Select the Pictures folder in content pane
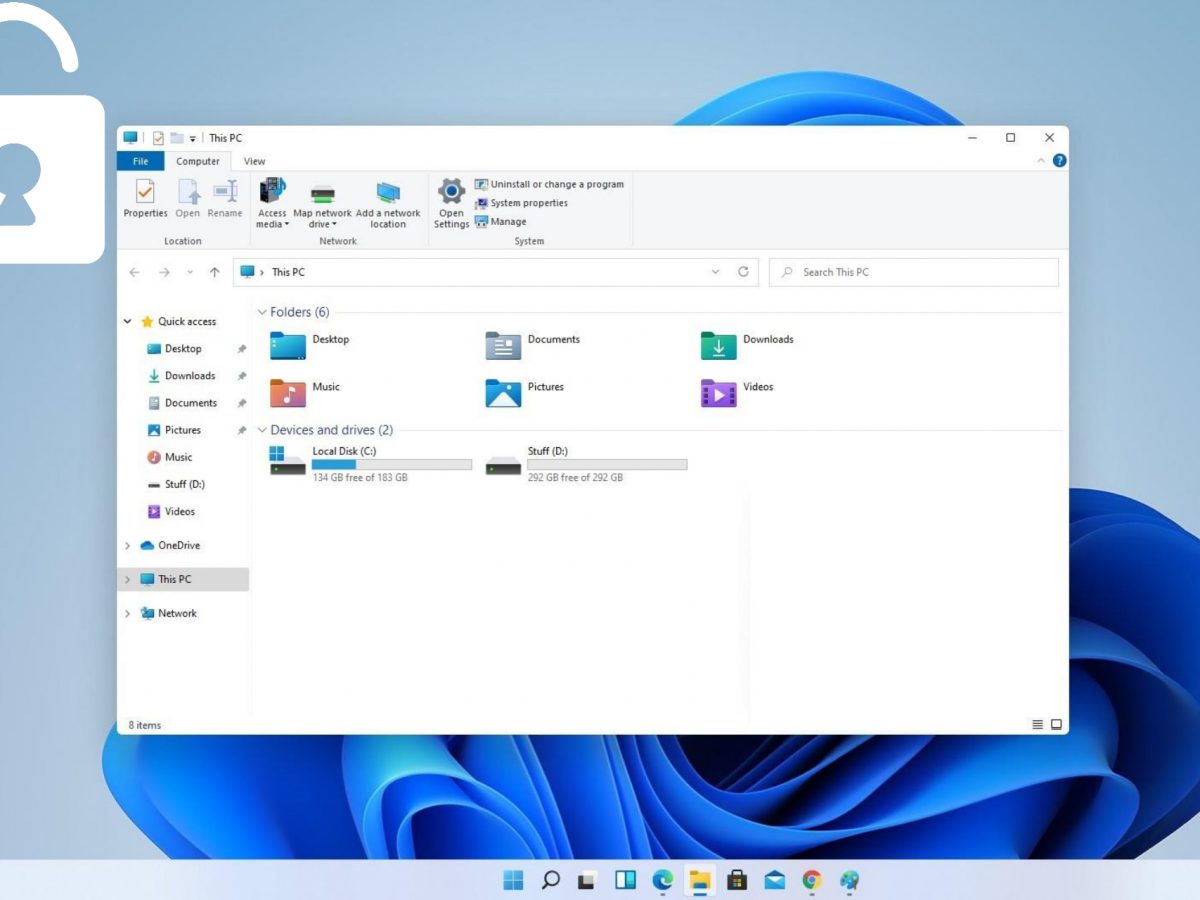The width and height of the screenshot is (1200, 900). 525,393
